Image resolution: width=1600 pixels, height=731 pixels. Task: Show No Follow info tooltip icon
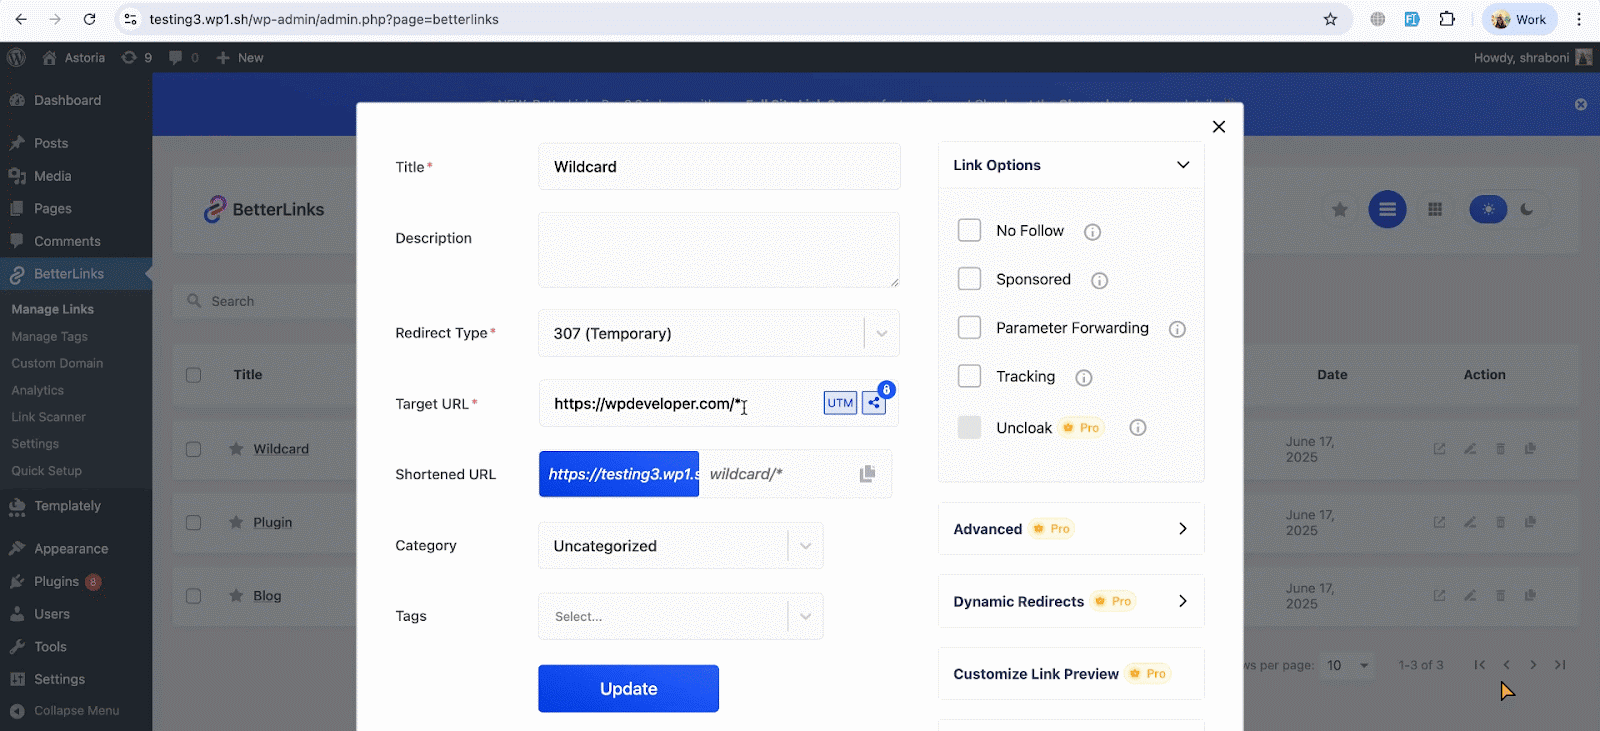tap(1092, 232)
